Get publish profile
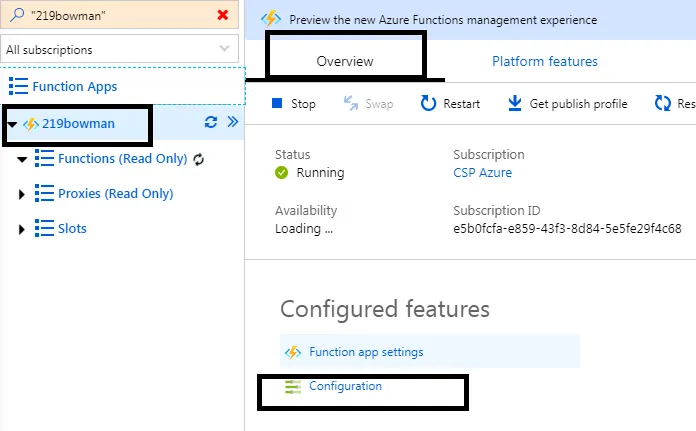The width and height of the screenshot is (696, 431). pos(578,104)
